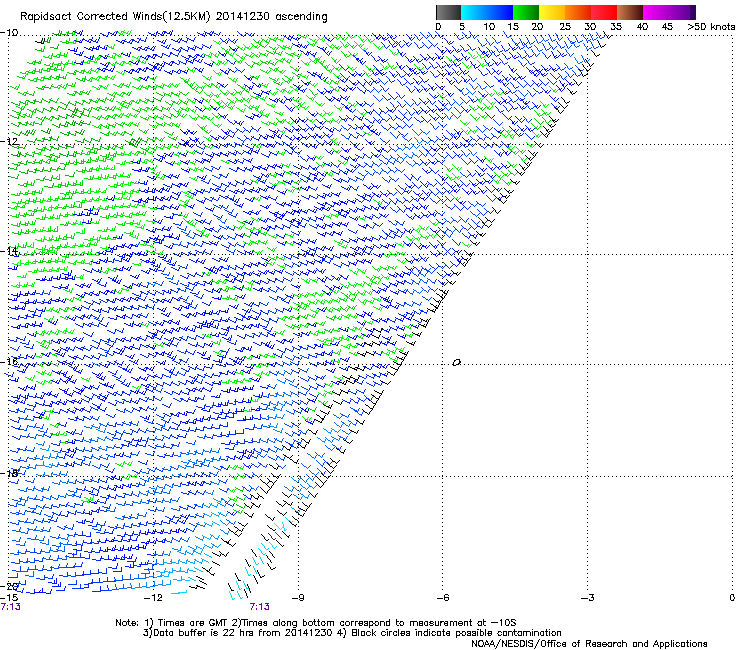Screen dimensions: 740x650
Task: Click the 'Rapidscat Corrected Winds(12.5KM) 20141230 ascending' title
Action: tap(174, 17)
